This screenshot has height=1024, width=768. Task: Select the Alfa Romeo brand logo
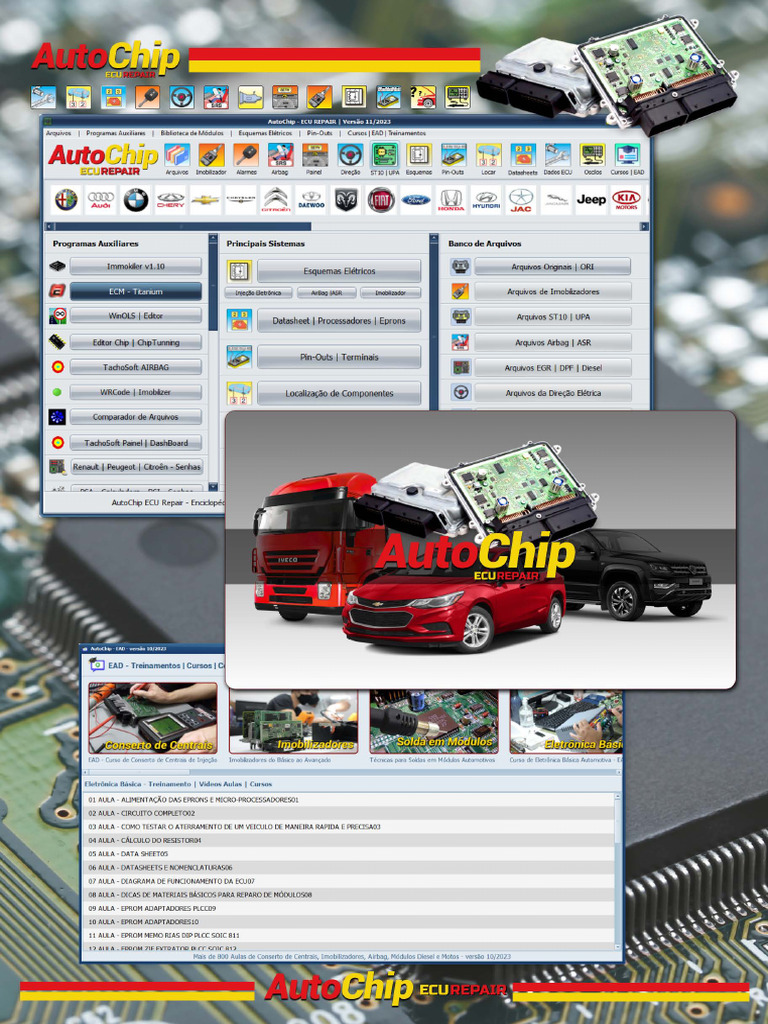click(x=66, y=200)
